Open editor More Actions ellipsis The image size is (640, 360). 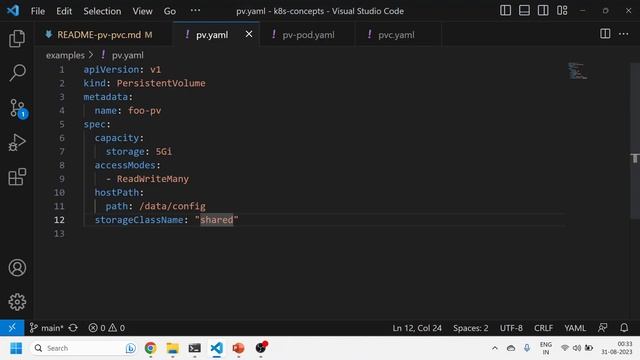pyautogui.click(x=623, y=34)
